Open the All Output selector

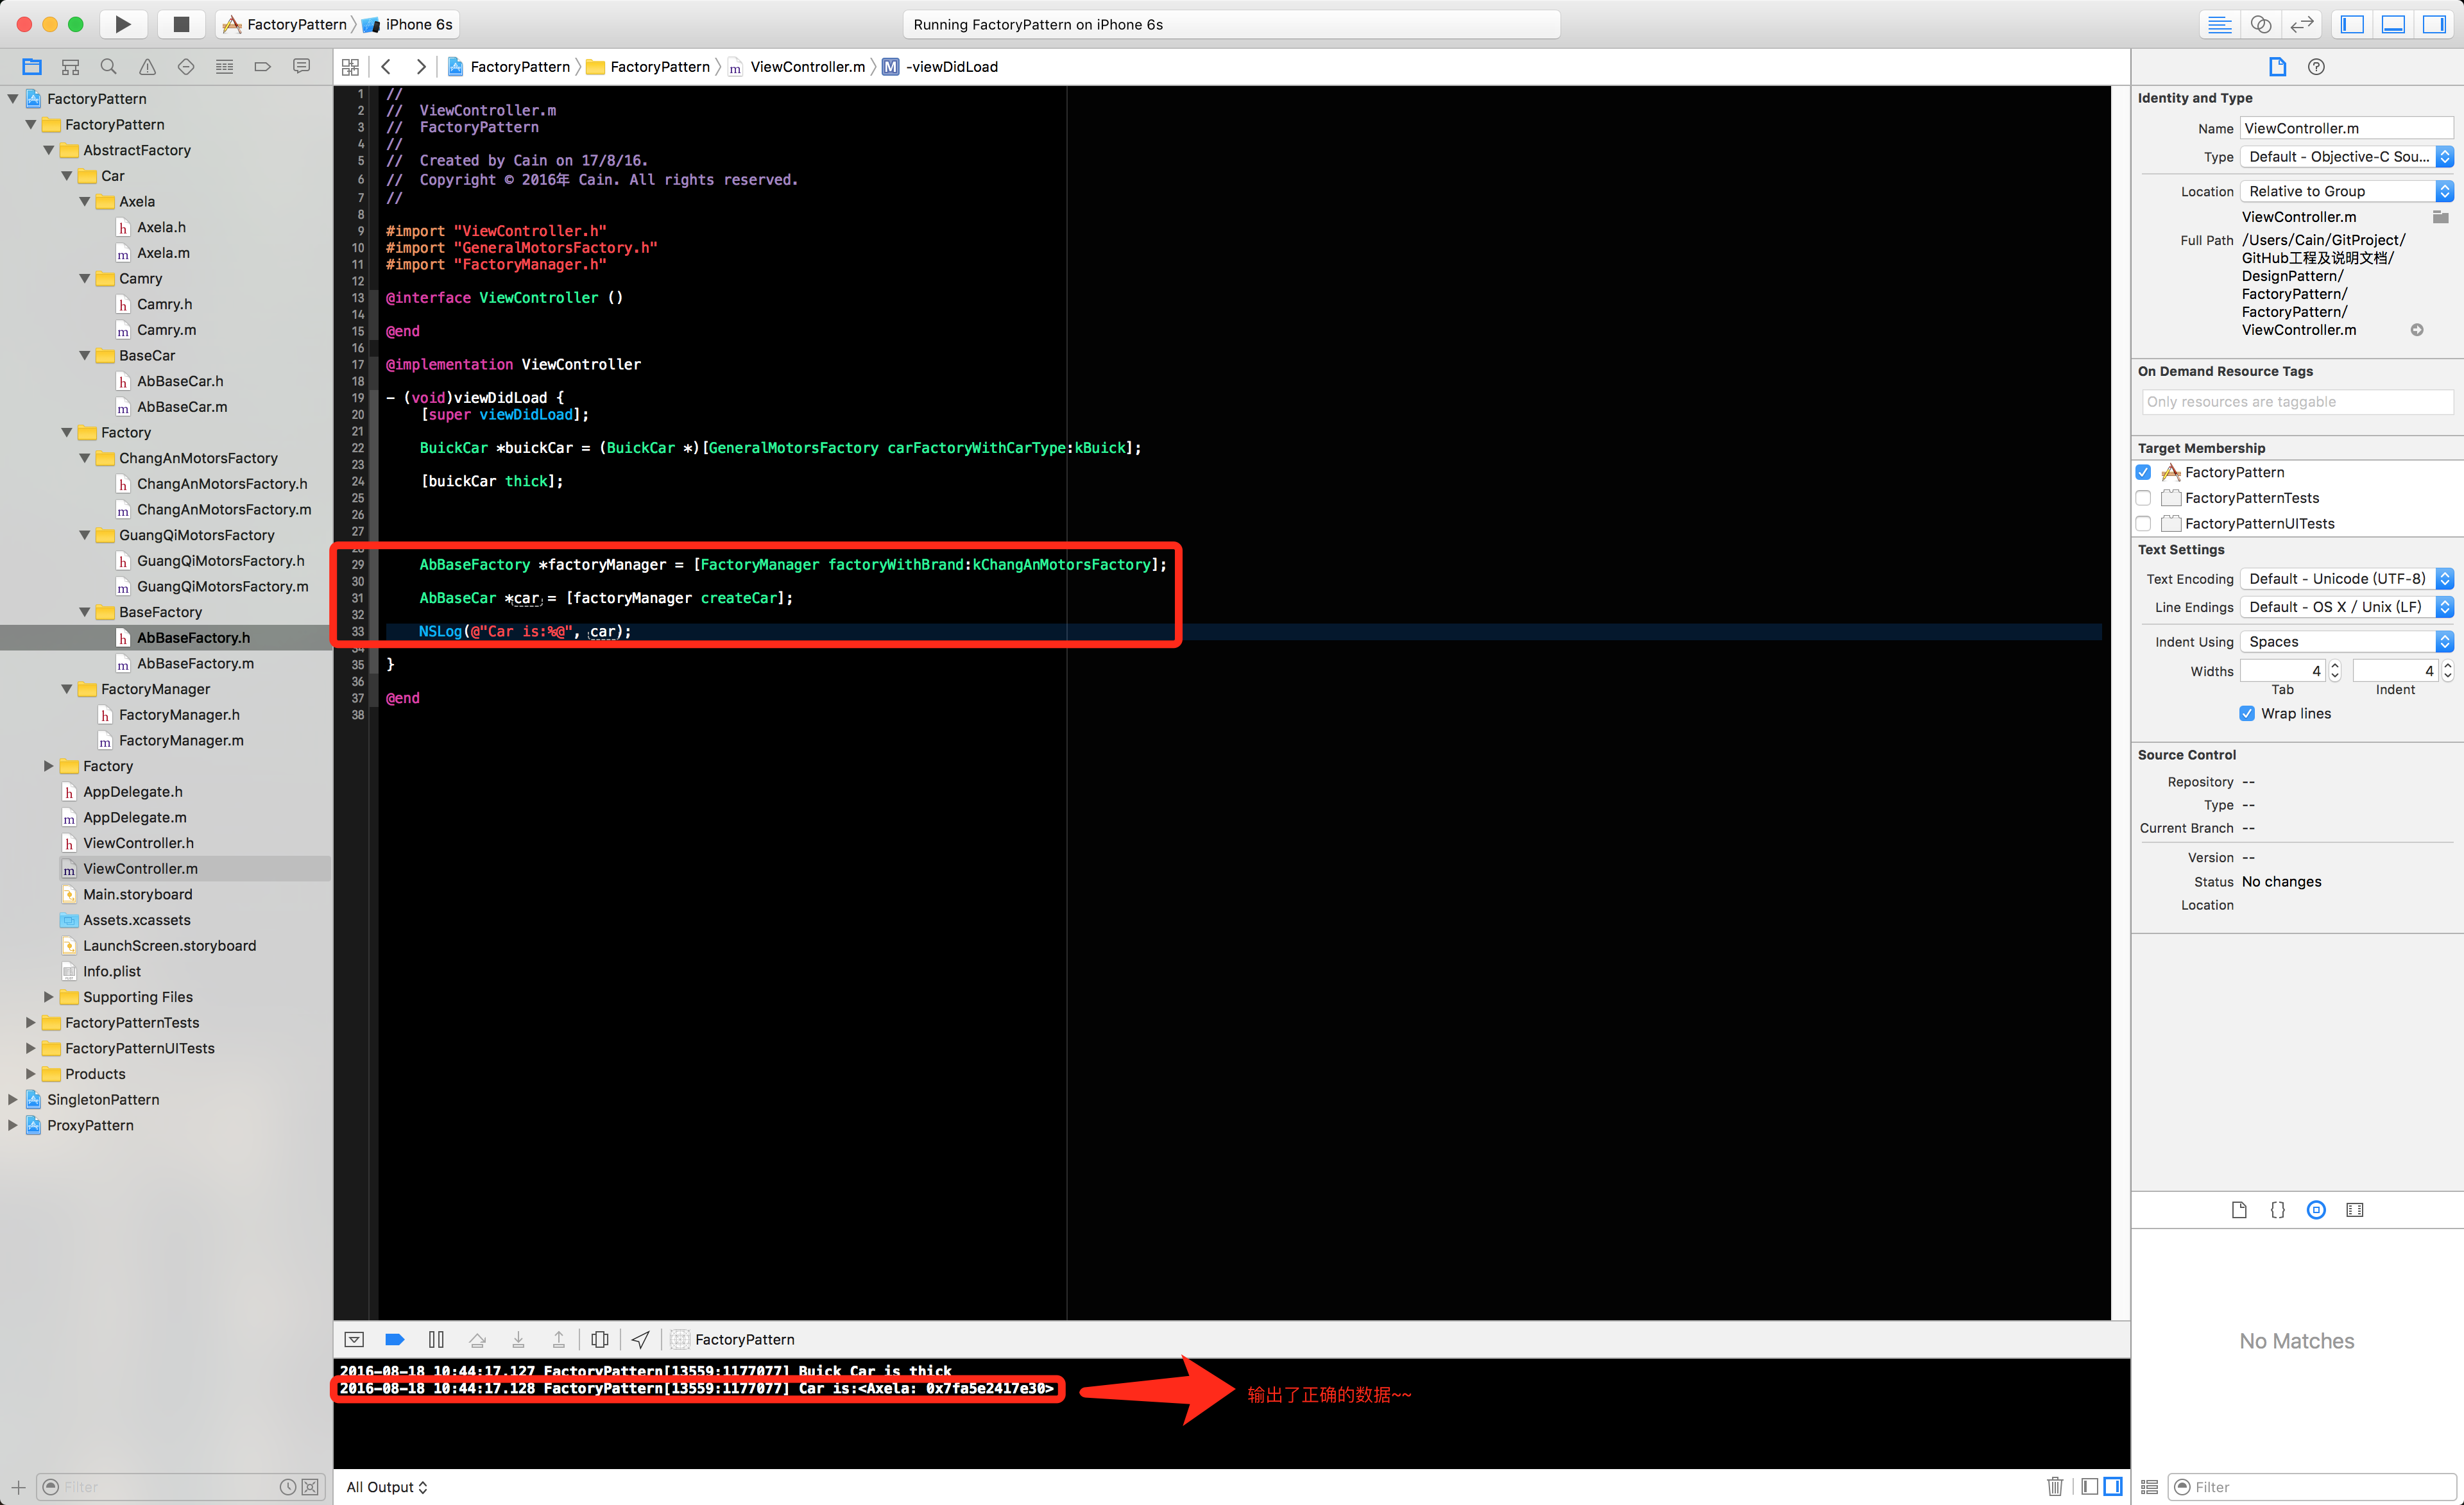(387, 1487)
